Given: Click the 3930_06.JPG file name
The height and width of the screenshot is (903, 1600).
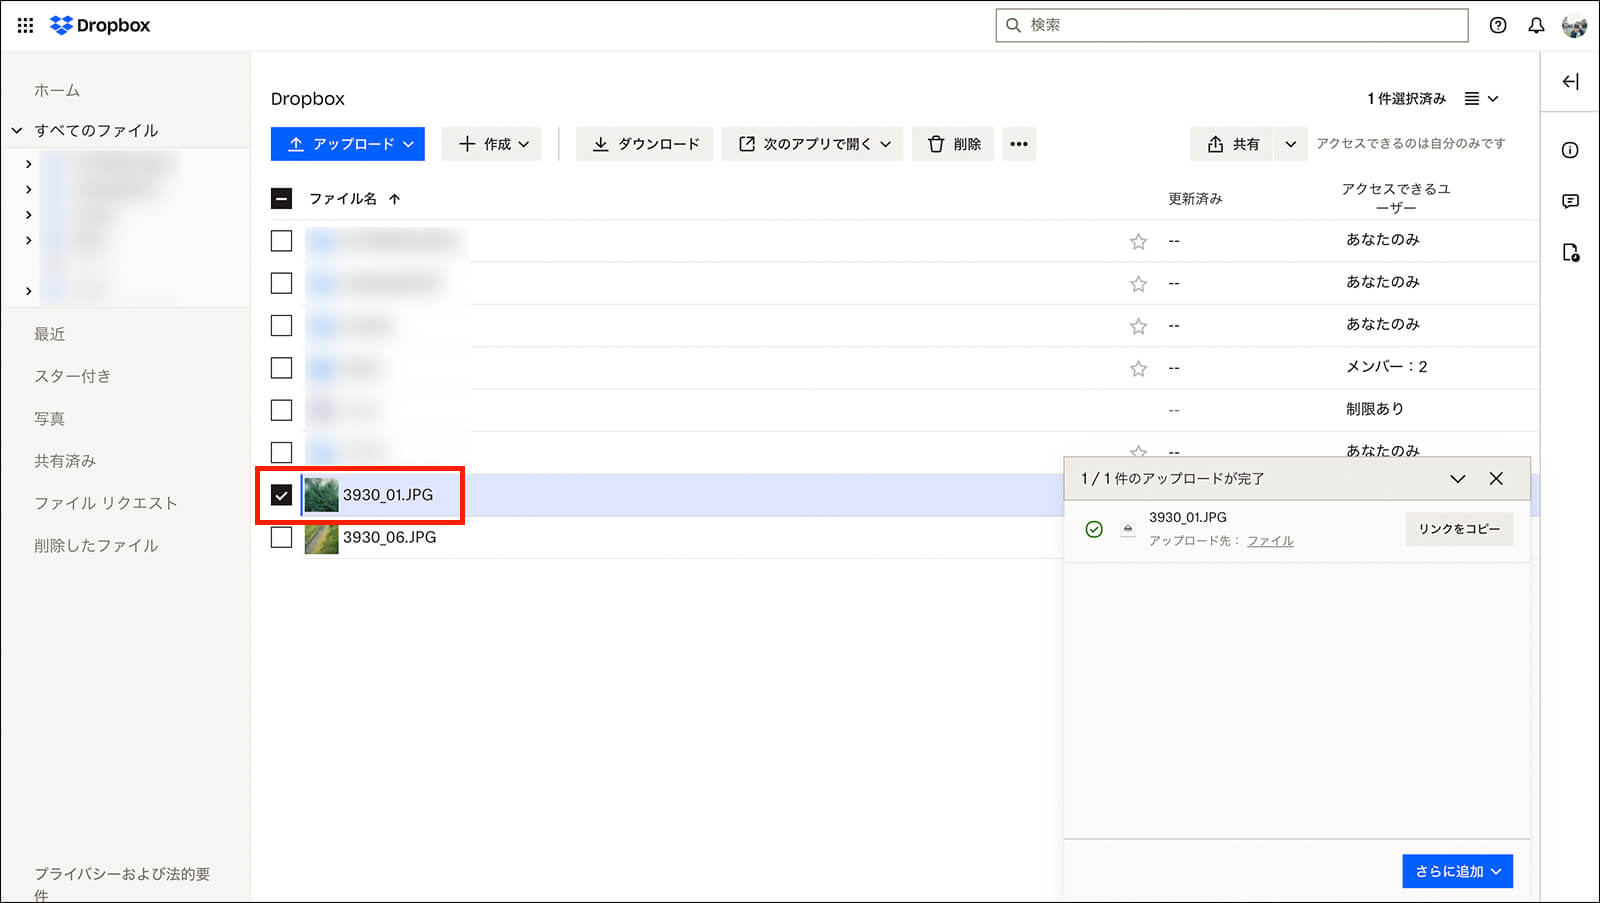Looking at the screenshot, I should tap(390, 537).
